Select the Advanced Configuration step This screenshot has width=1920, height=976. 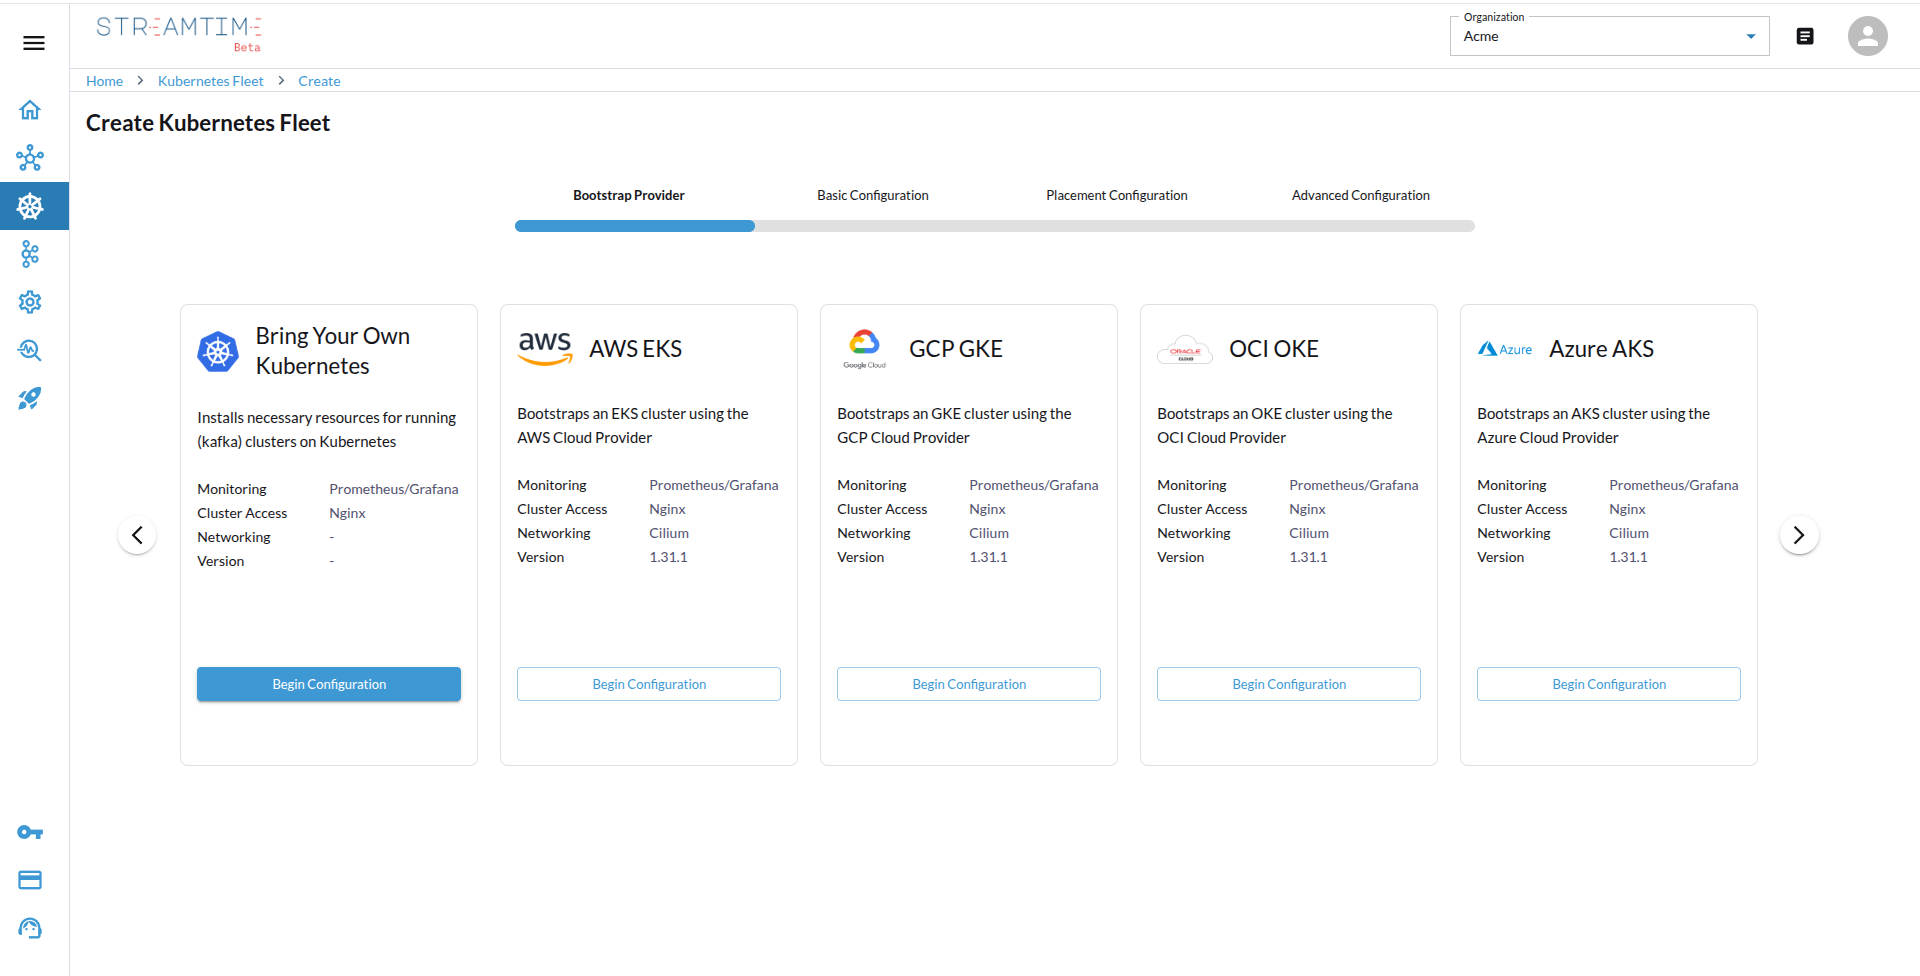pyautogui.click(x=1361, y=195)
